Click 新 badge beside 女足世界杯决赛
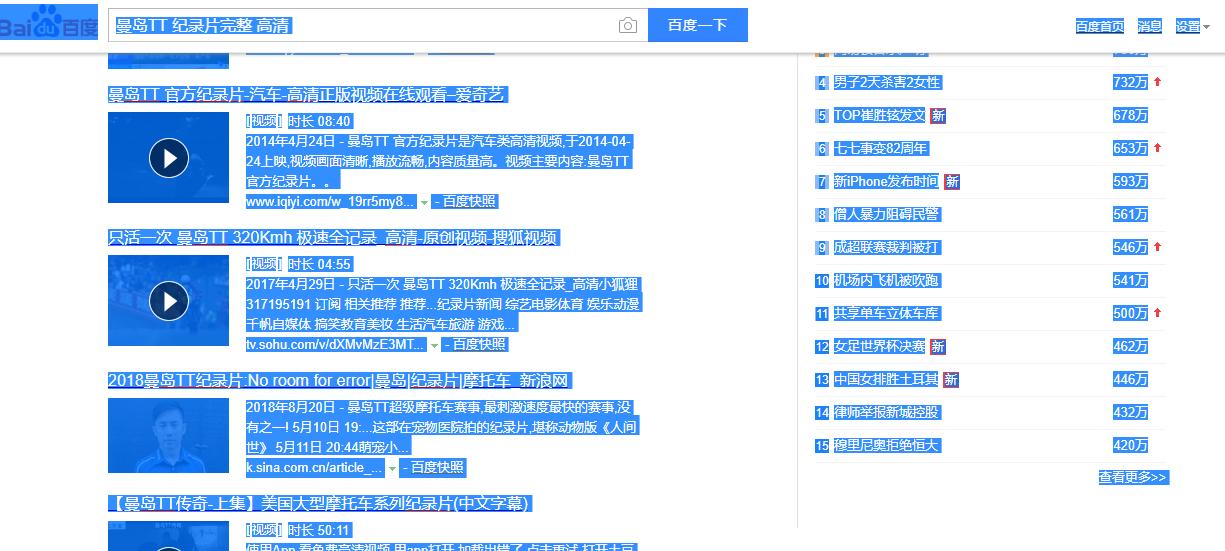 (x=938, y=347)
